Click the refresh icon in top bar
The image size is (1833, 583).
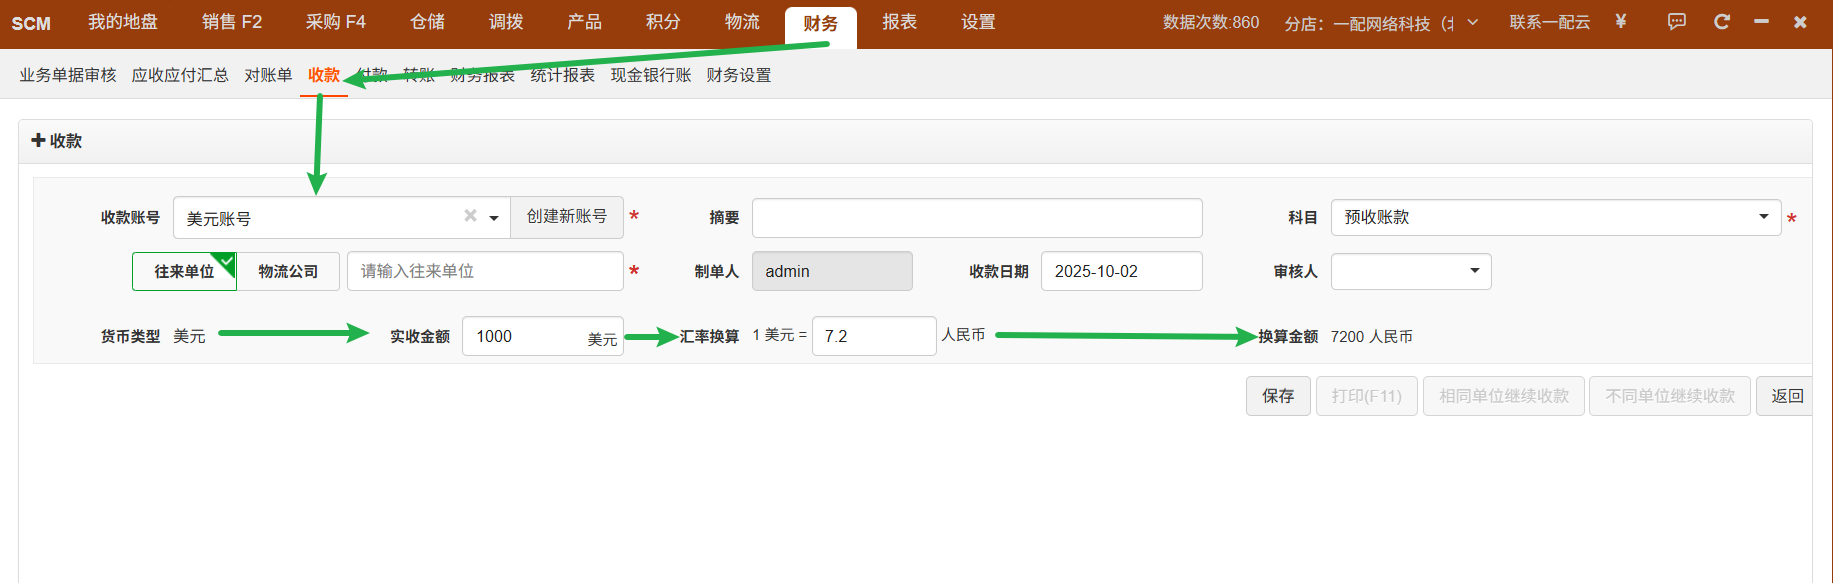(x=1721, y=21)
